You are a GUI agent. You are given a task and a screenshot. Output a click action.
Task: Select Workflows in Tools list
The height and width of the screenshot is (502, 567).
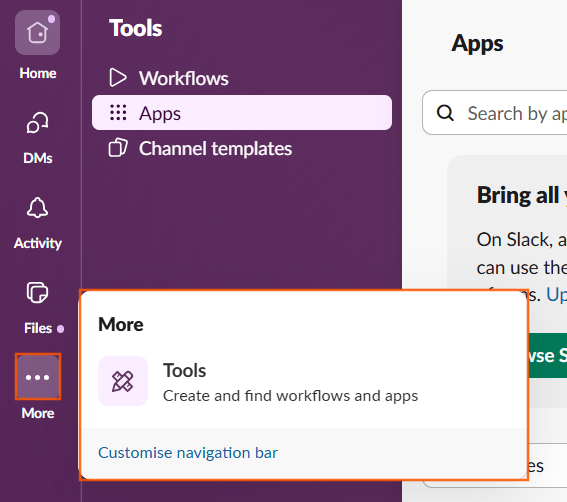tap(242, 78)
